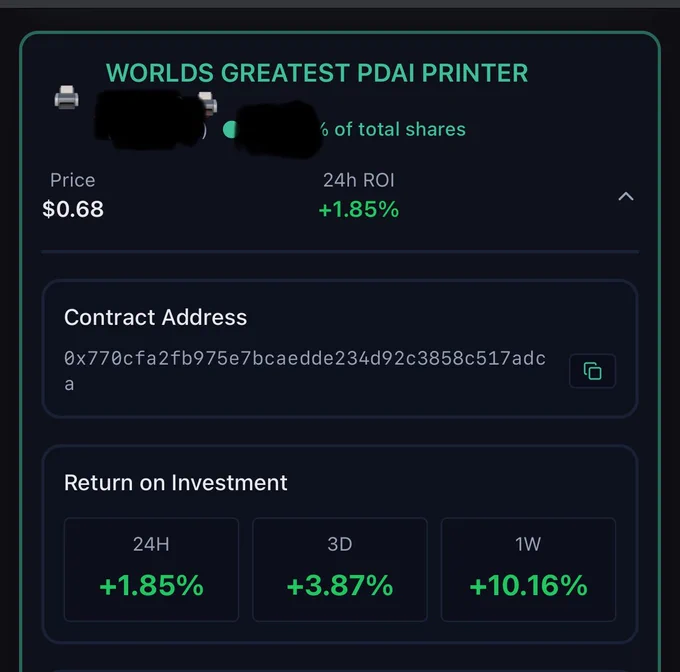Click the +1.85% value in 24H box
Viewport: 680px width, 672px height.
151,585
